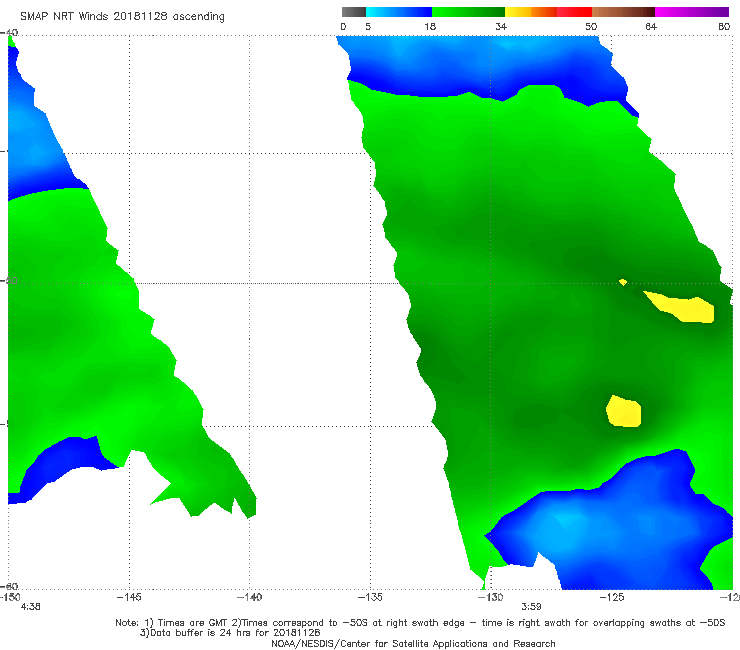The width and height of the screenshot is (740, 650).
Task: Click the red segment of the color bar
Action: pyautogui.click(x=574, y=12)
